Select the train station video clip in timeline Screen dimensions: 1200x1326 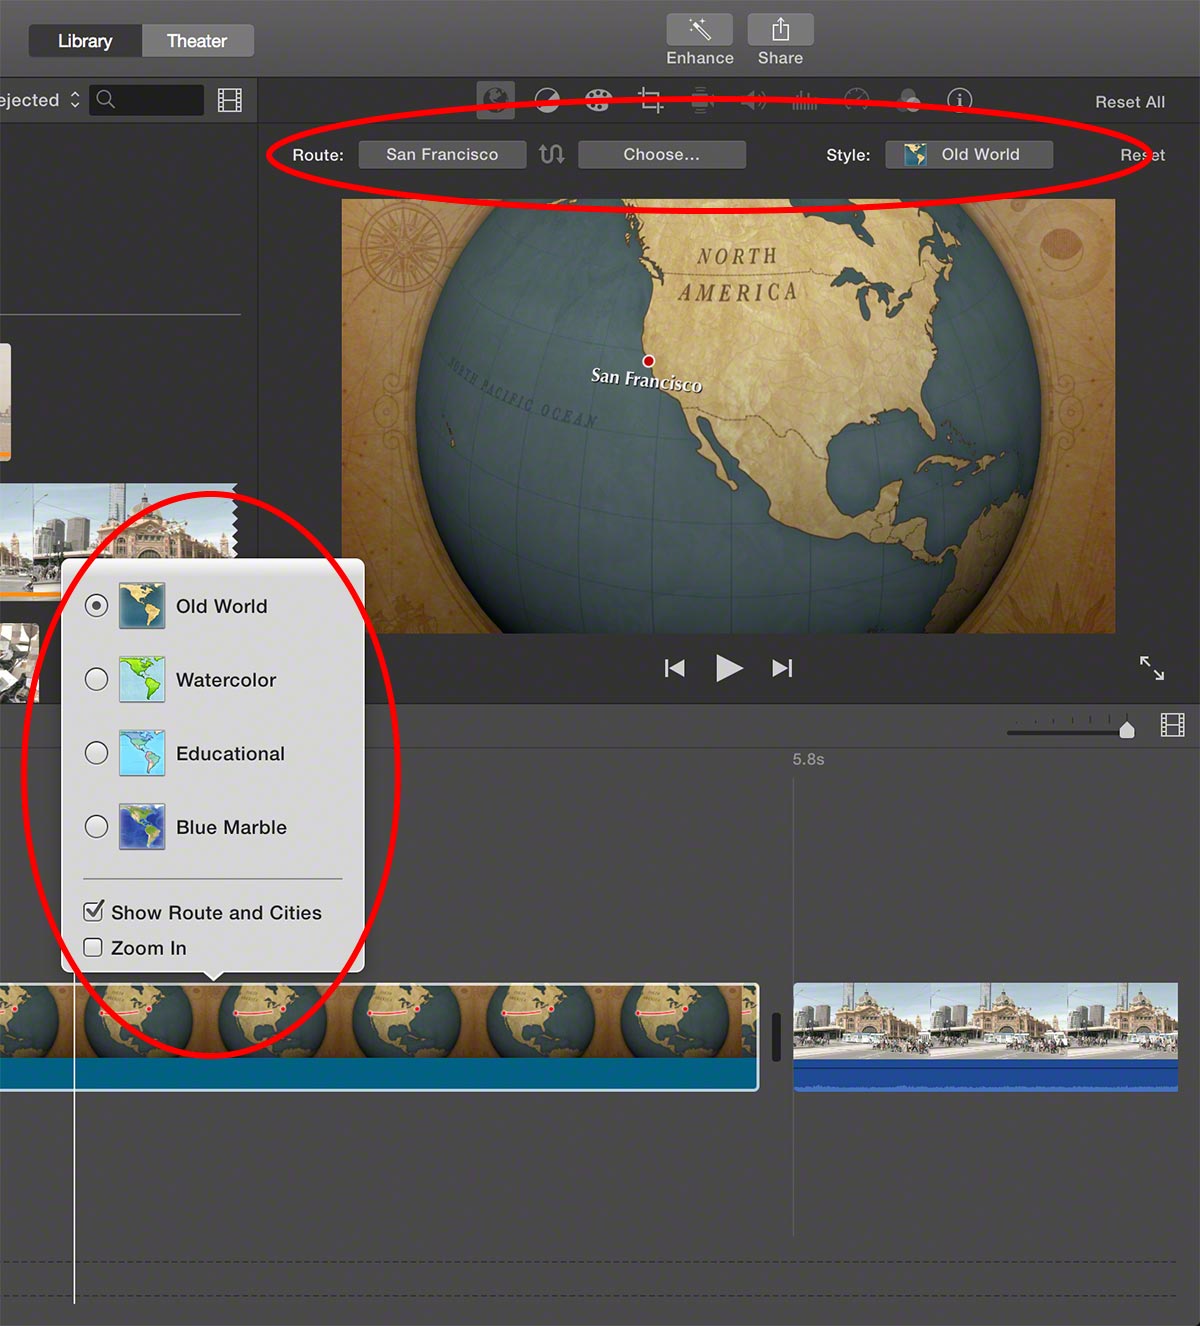(x=985, y=1036)
